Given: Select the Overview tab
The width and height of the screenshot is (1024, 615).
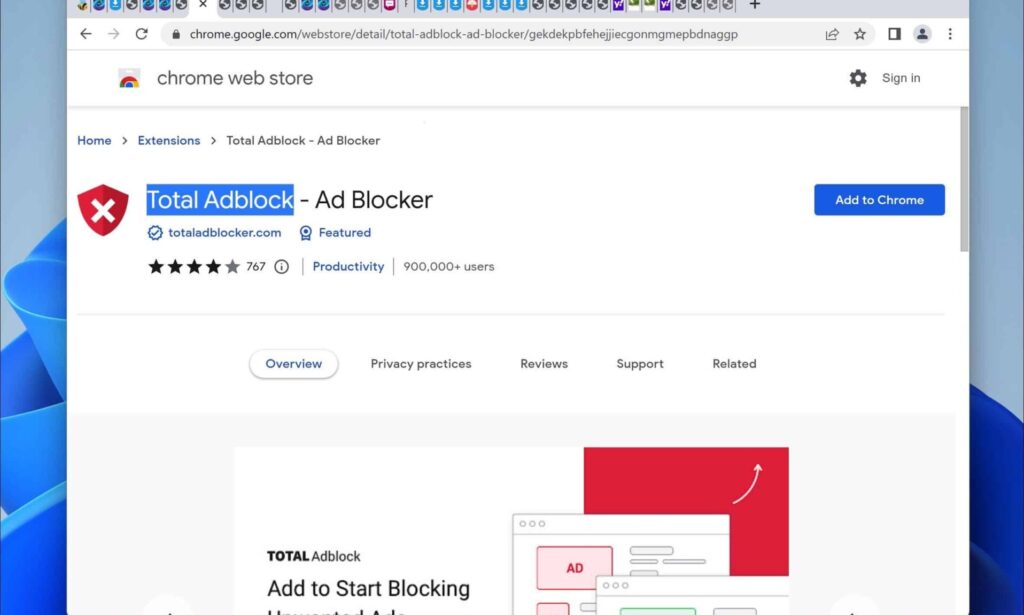Looking at the screenshot, I should [x=293, y=364].
